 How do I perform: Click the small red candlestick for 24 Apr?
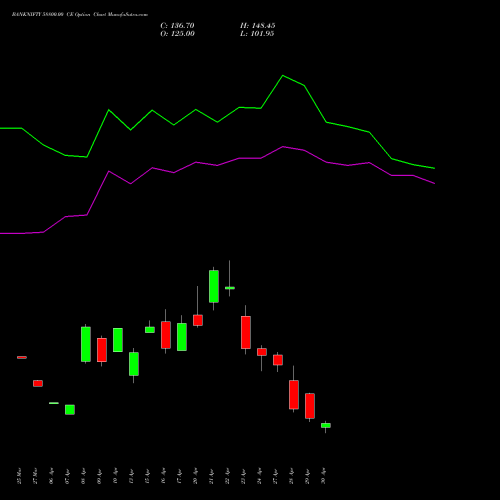(x=262, y=352)
